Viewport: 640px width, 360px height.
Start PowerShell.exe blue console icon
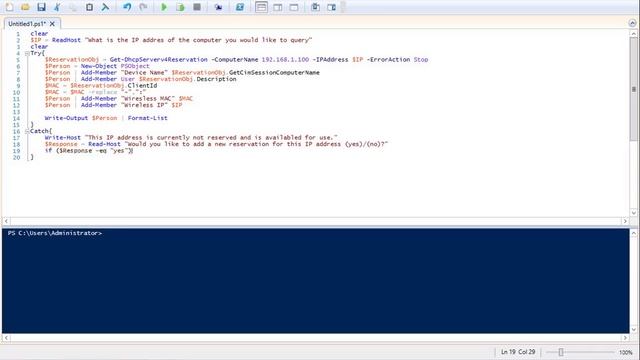(240, 7)
